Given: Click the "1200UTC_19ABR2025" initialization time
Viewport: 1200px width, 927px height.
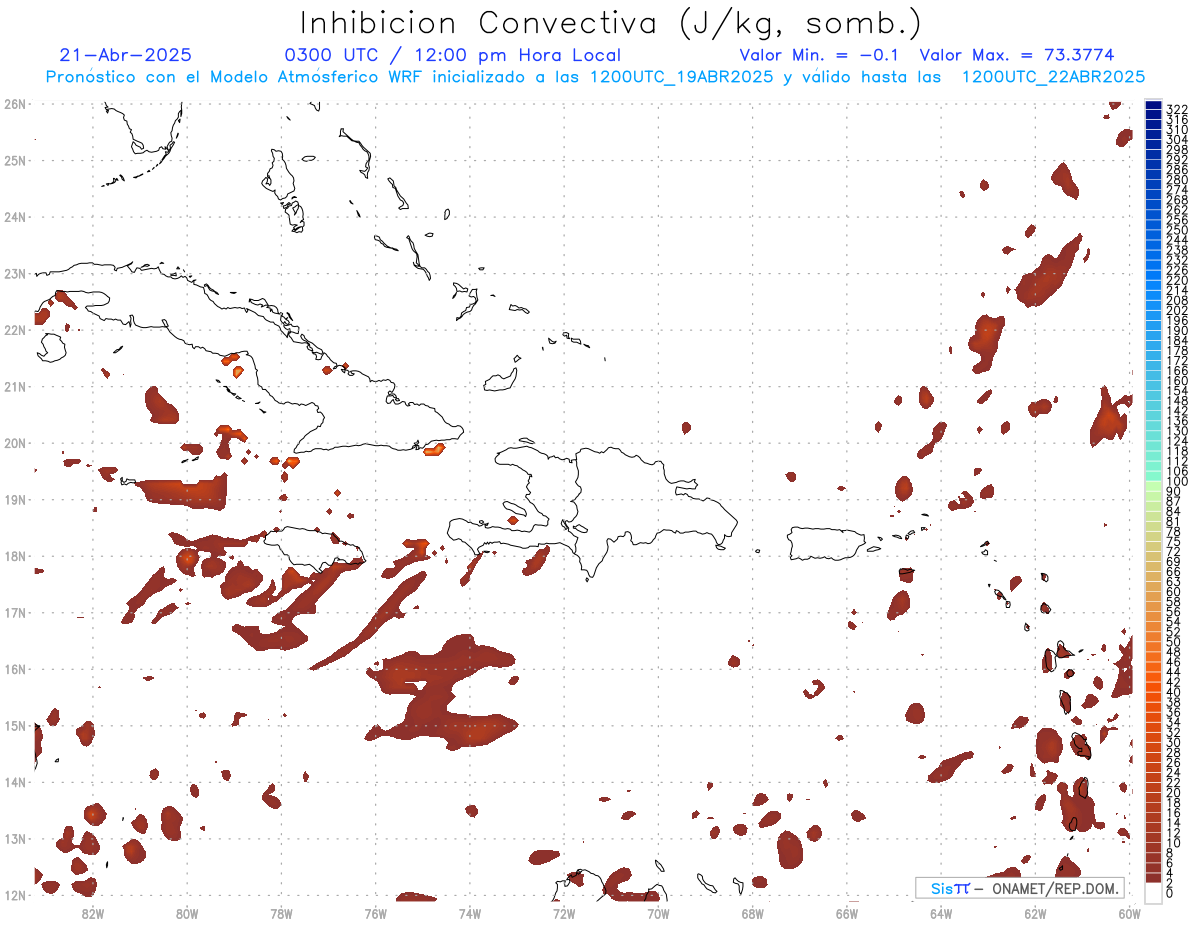Looking at the screenshot, I should click(x=681, y=77).
